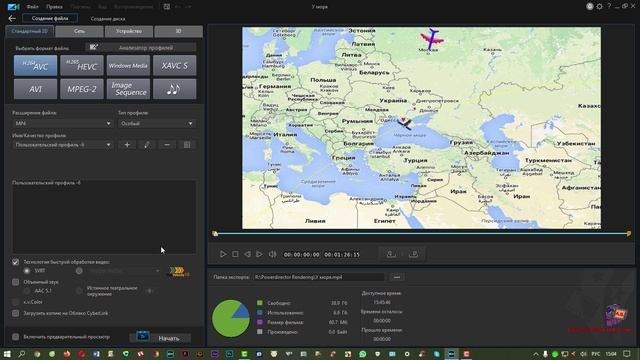Open the settings gear in title bar
Image resolution: width=640 pixels, height=360 pixels.
click(599, 7)
